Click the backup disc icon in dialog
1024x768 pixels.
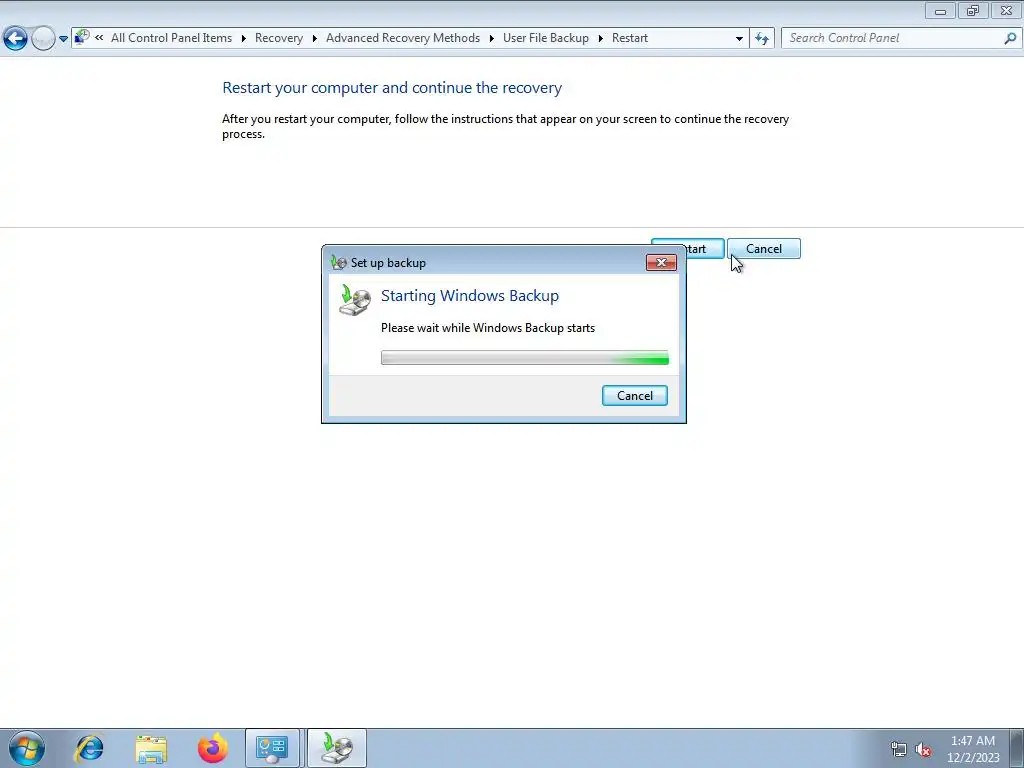click(x=355, y=300)
